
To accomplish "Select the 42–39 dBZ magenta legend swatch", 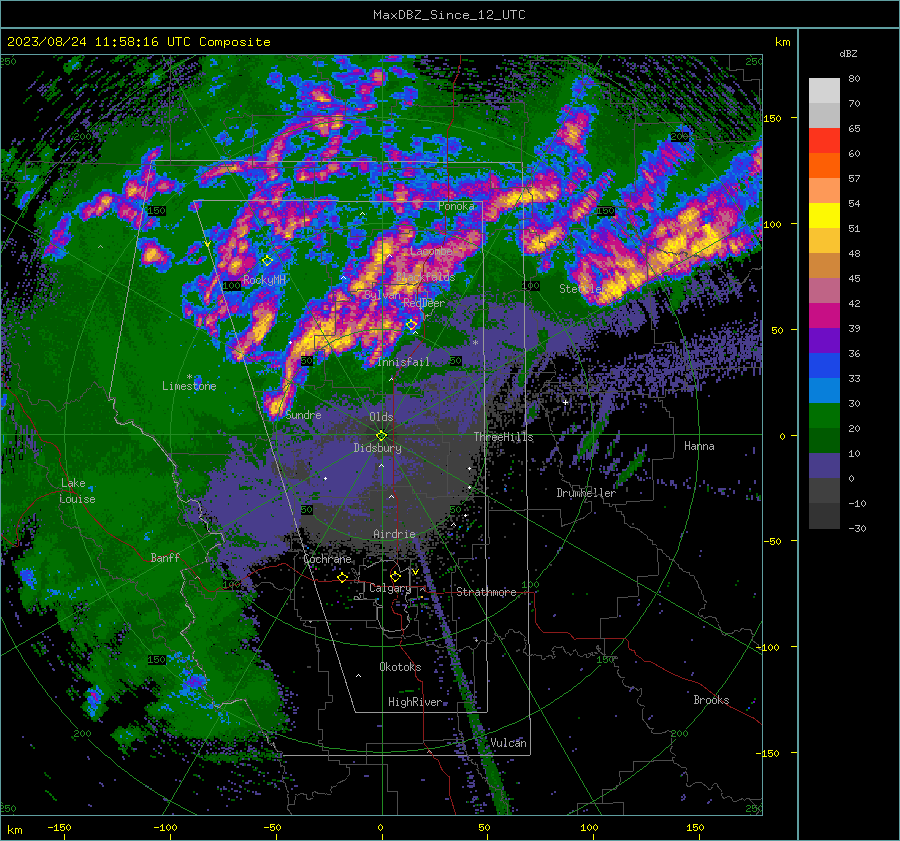I will pyautogui.click(x=824, y=316).
